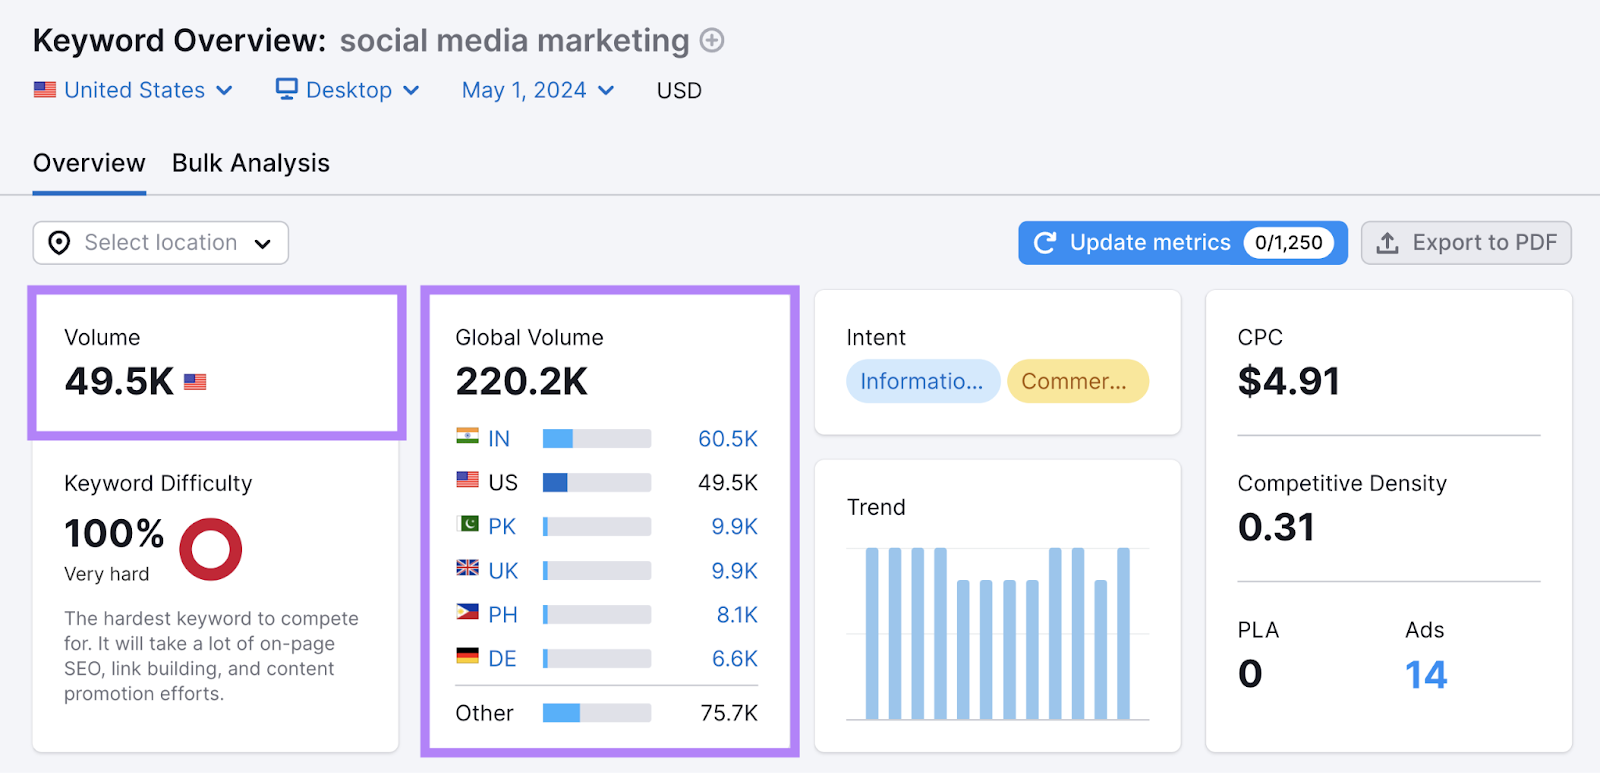Click the Philippines flag icon in Global Volume
Image resolution: width=1600 pixels, height=773 pixels.
click(x=466, y=614)
